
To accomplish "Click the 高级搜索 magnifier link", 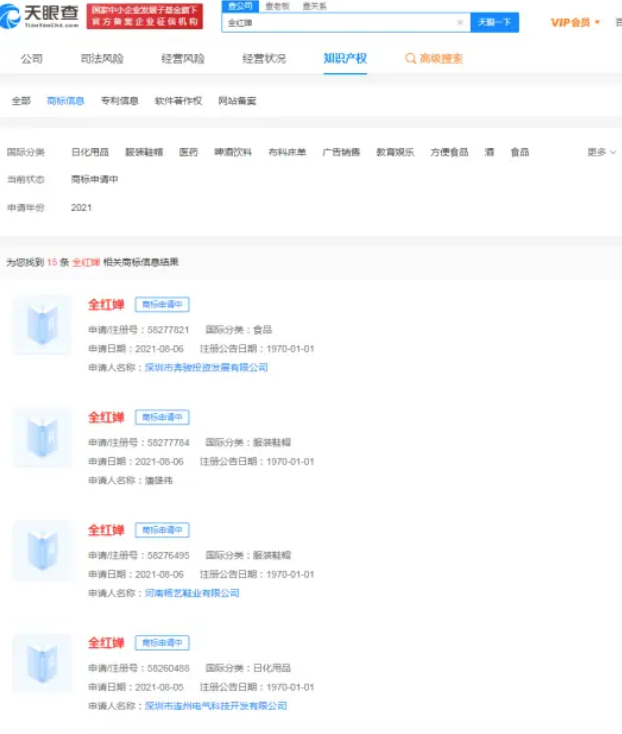I will (x=434, y=59).
